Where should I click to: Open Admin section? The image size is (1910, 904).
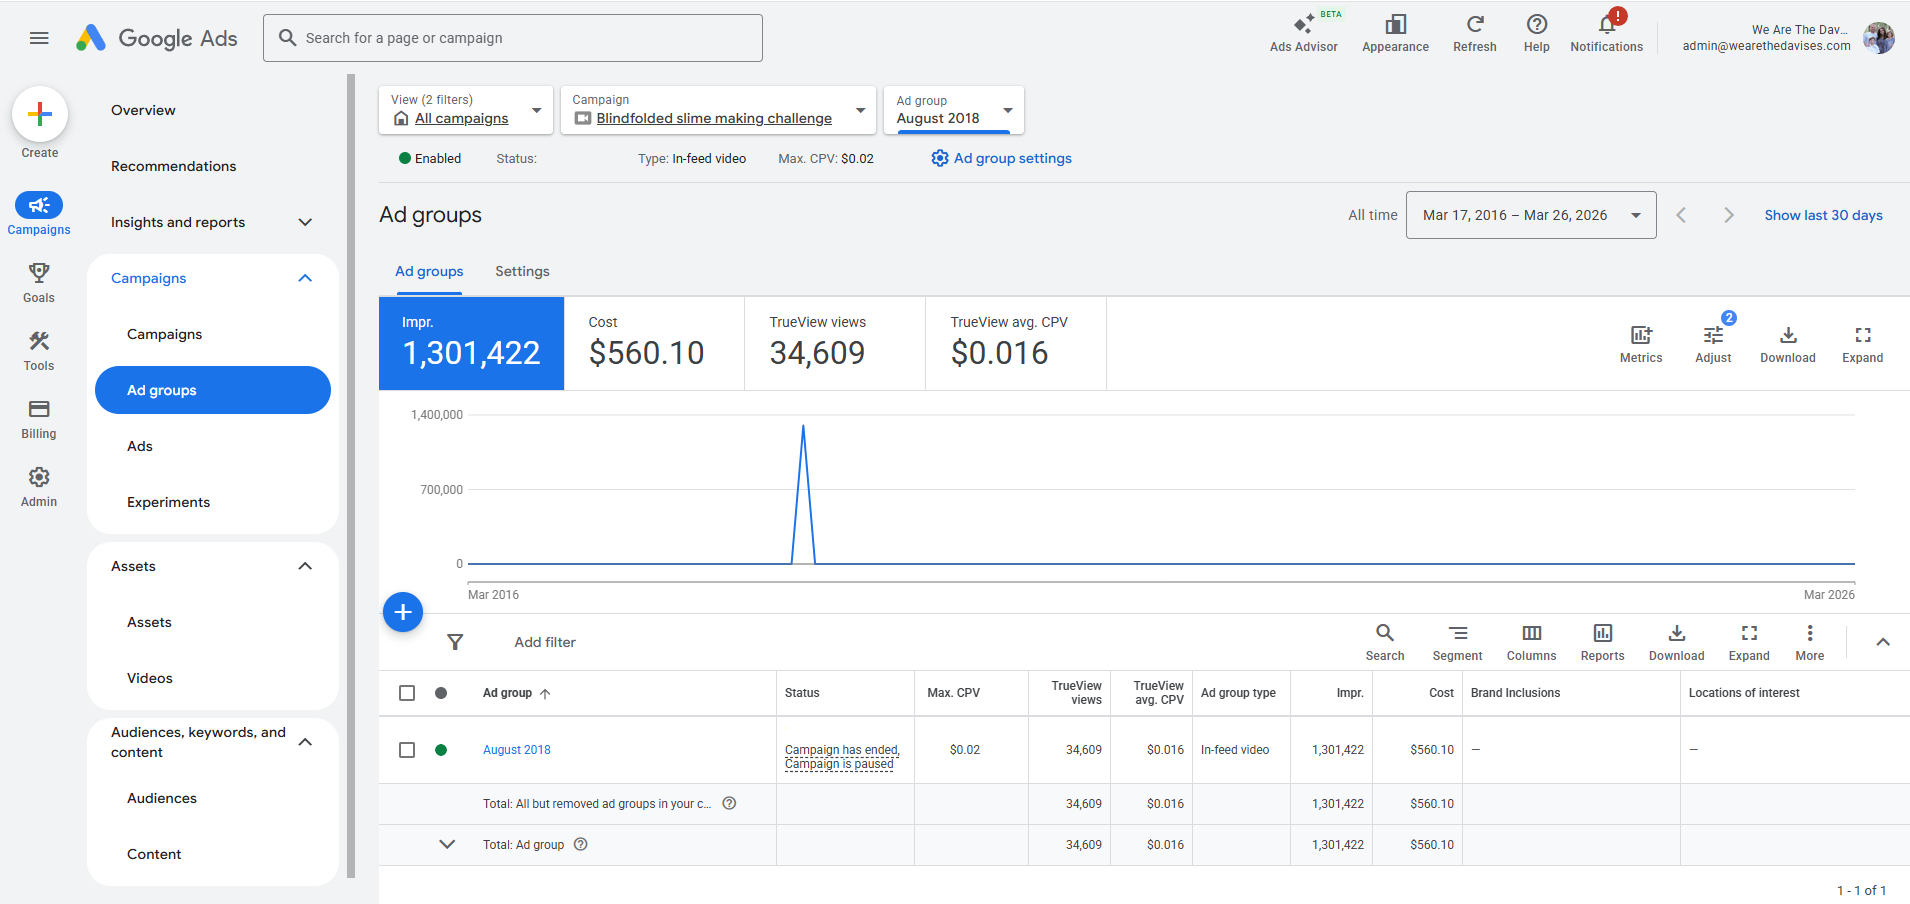pyautogui.click(x=39, y=486)
